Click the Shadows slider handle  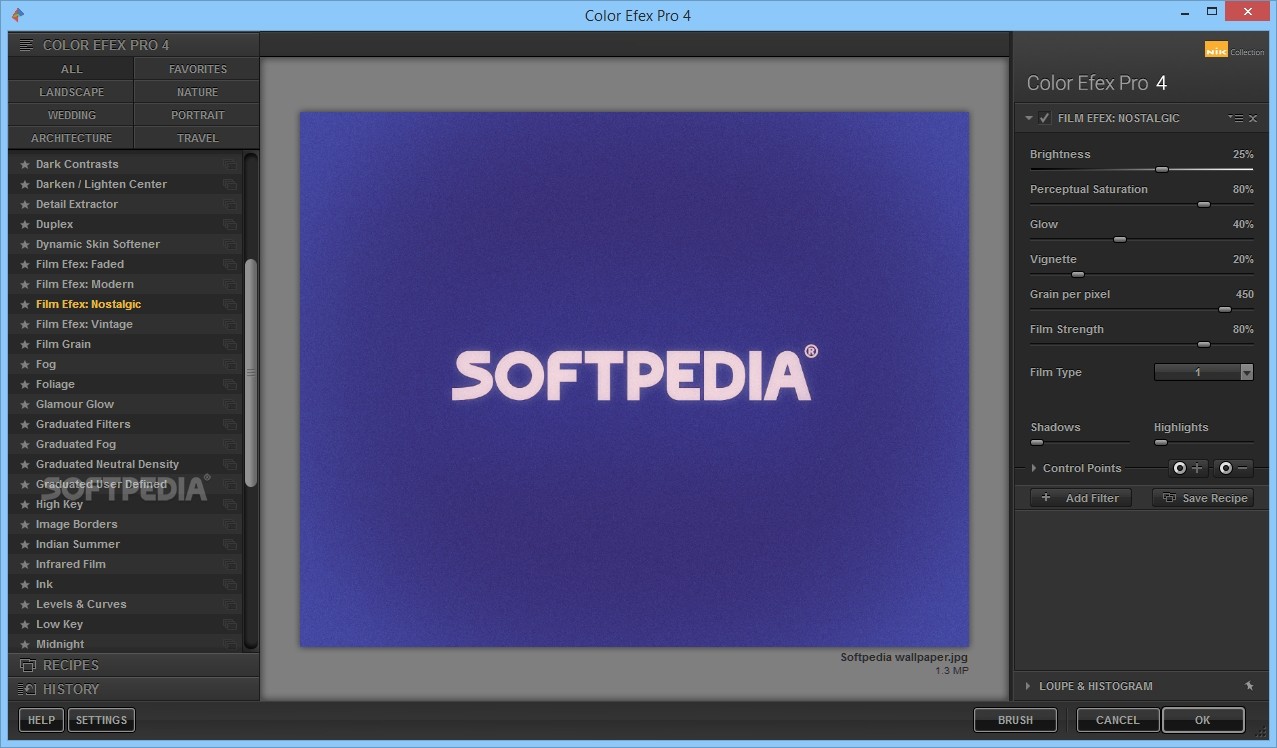[1037, 442]
